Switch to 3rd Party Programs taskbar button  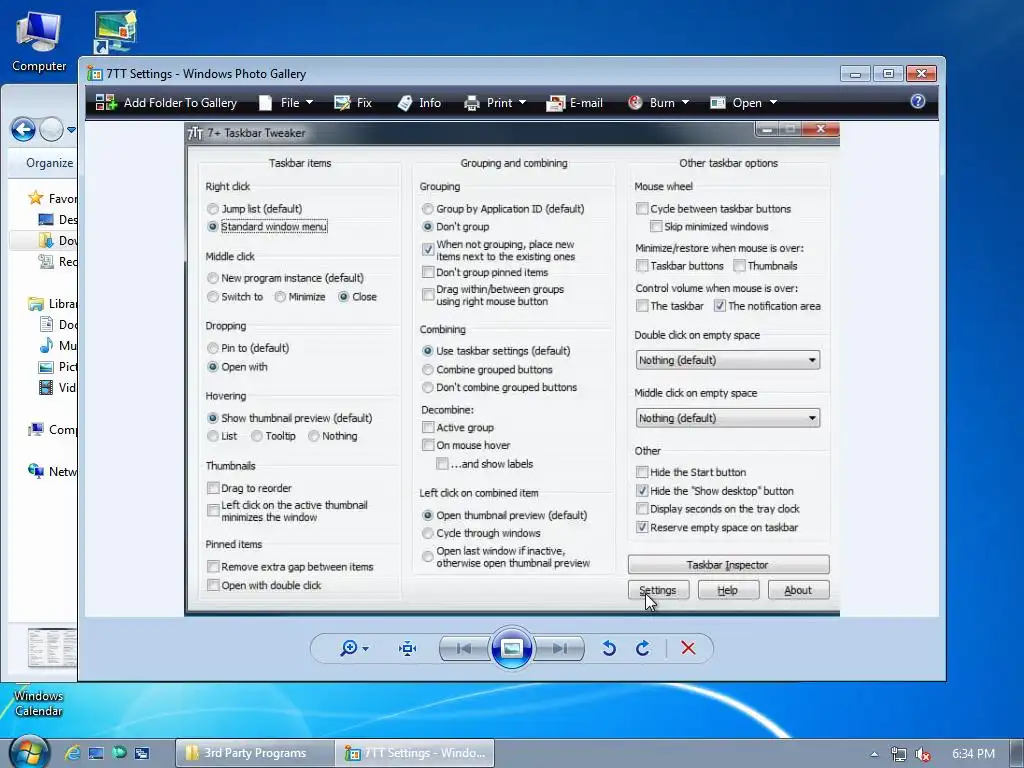tap(254, 753)
